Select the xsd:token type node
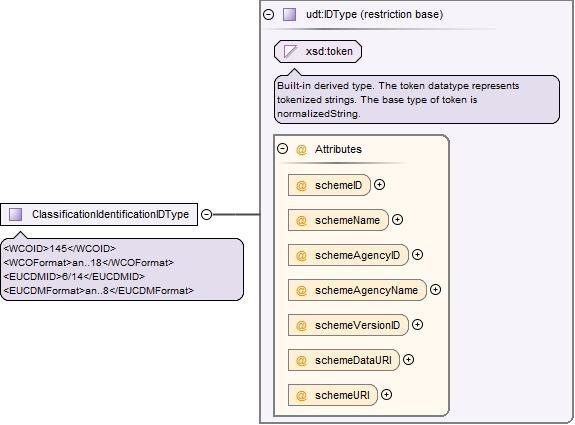This screenshot has width=575, height=425. pos(318,51)
